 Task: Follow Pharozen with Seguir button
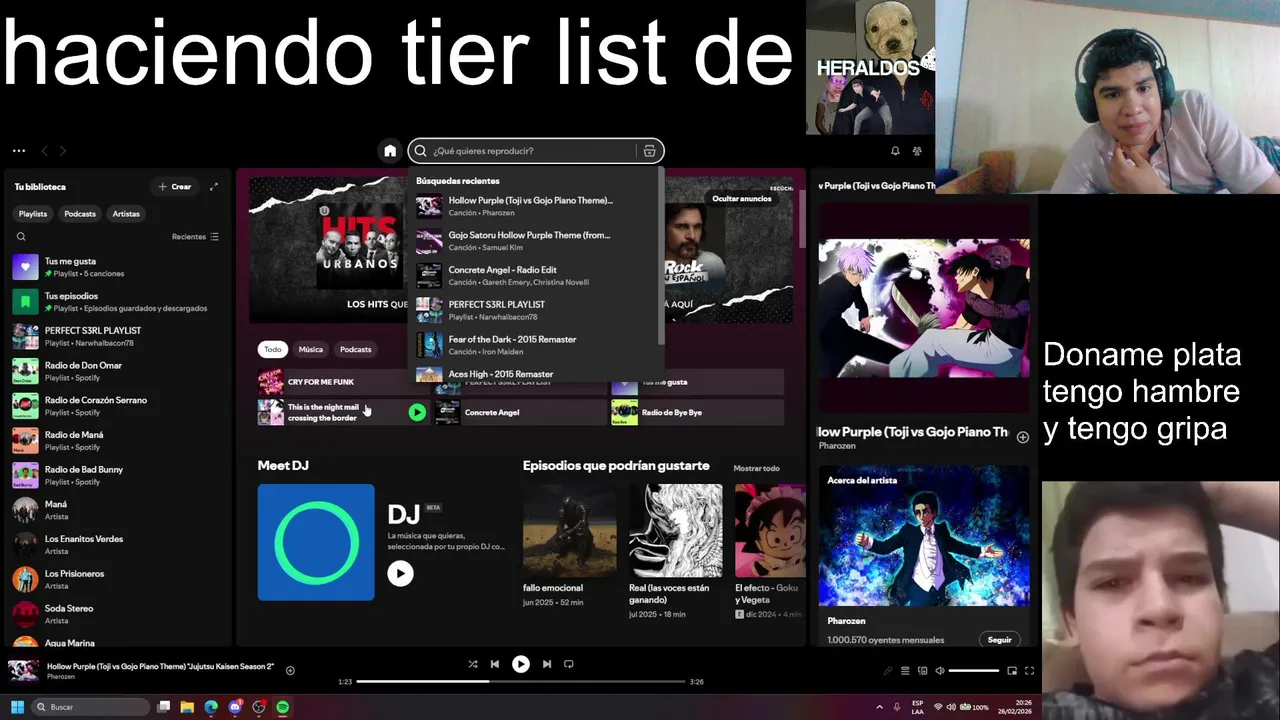tap(999, 640)
